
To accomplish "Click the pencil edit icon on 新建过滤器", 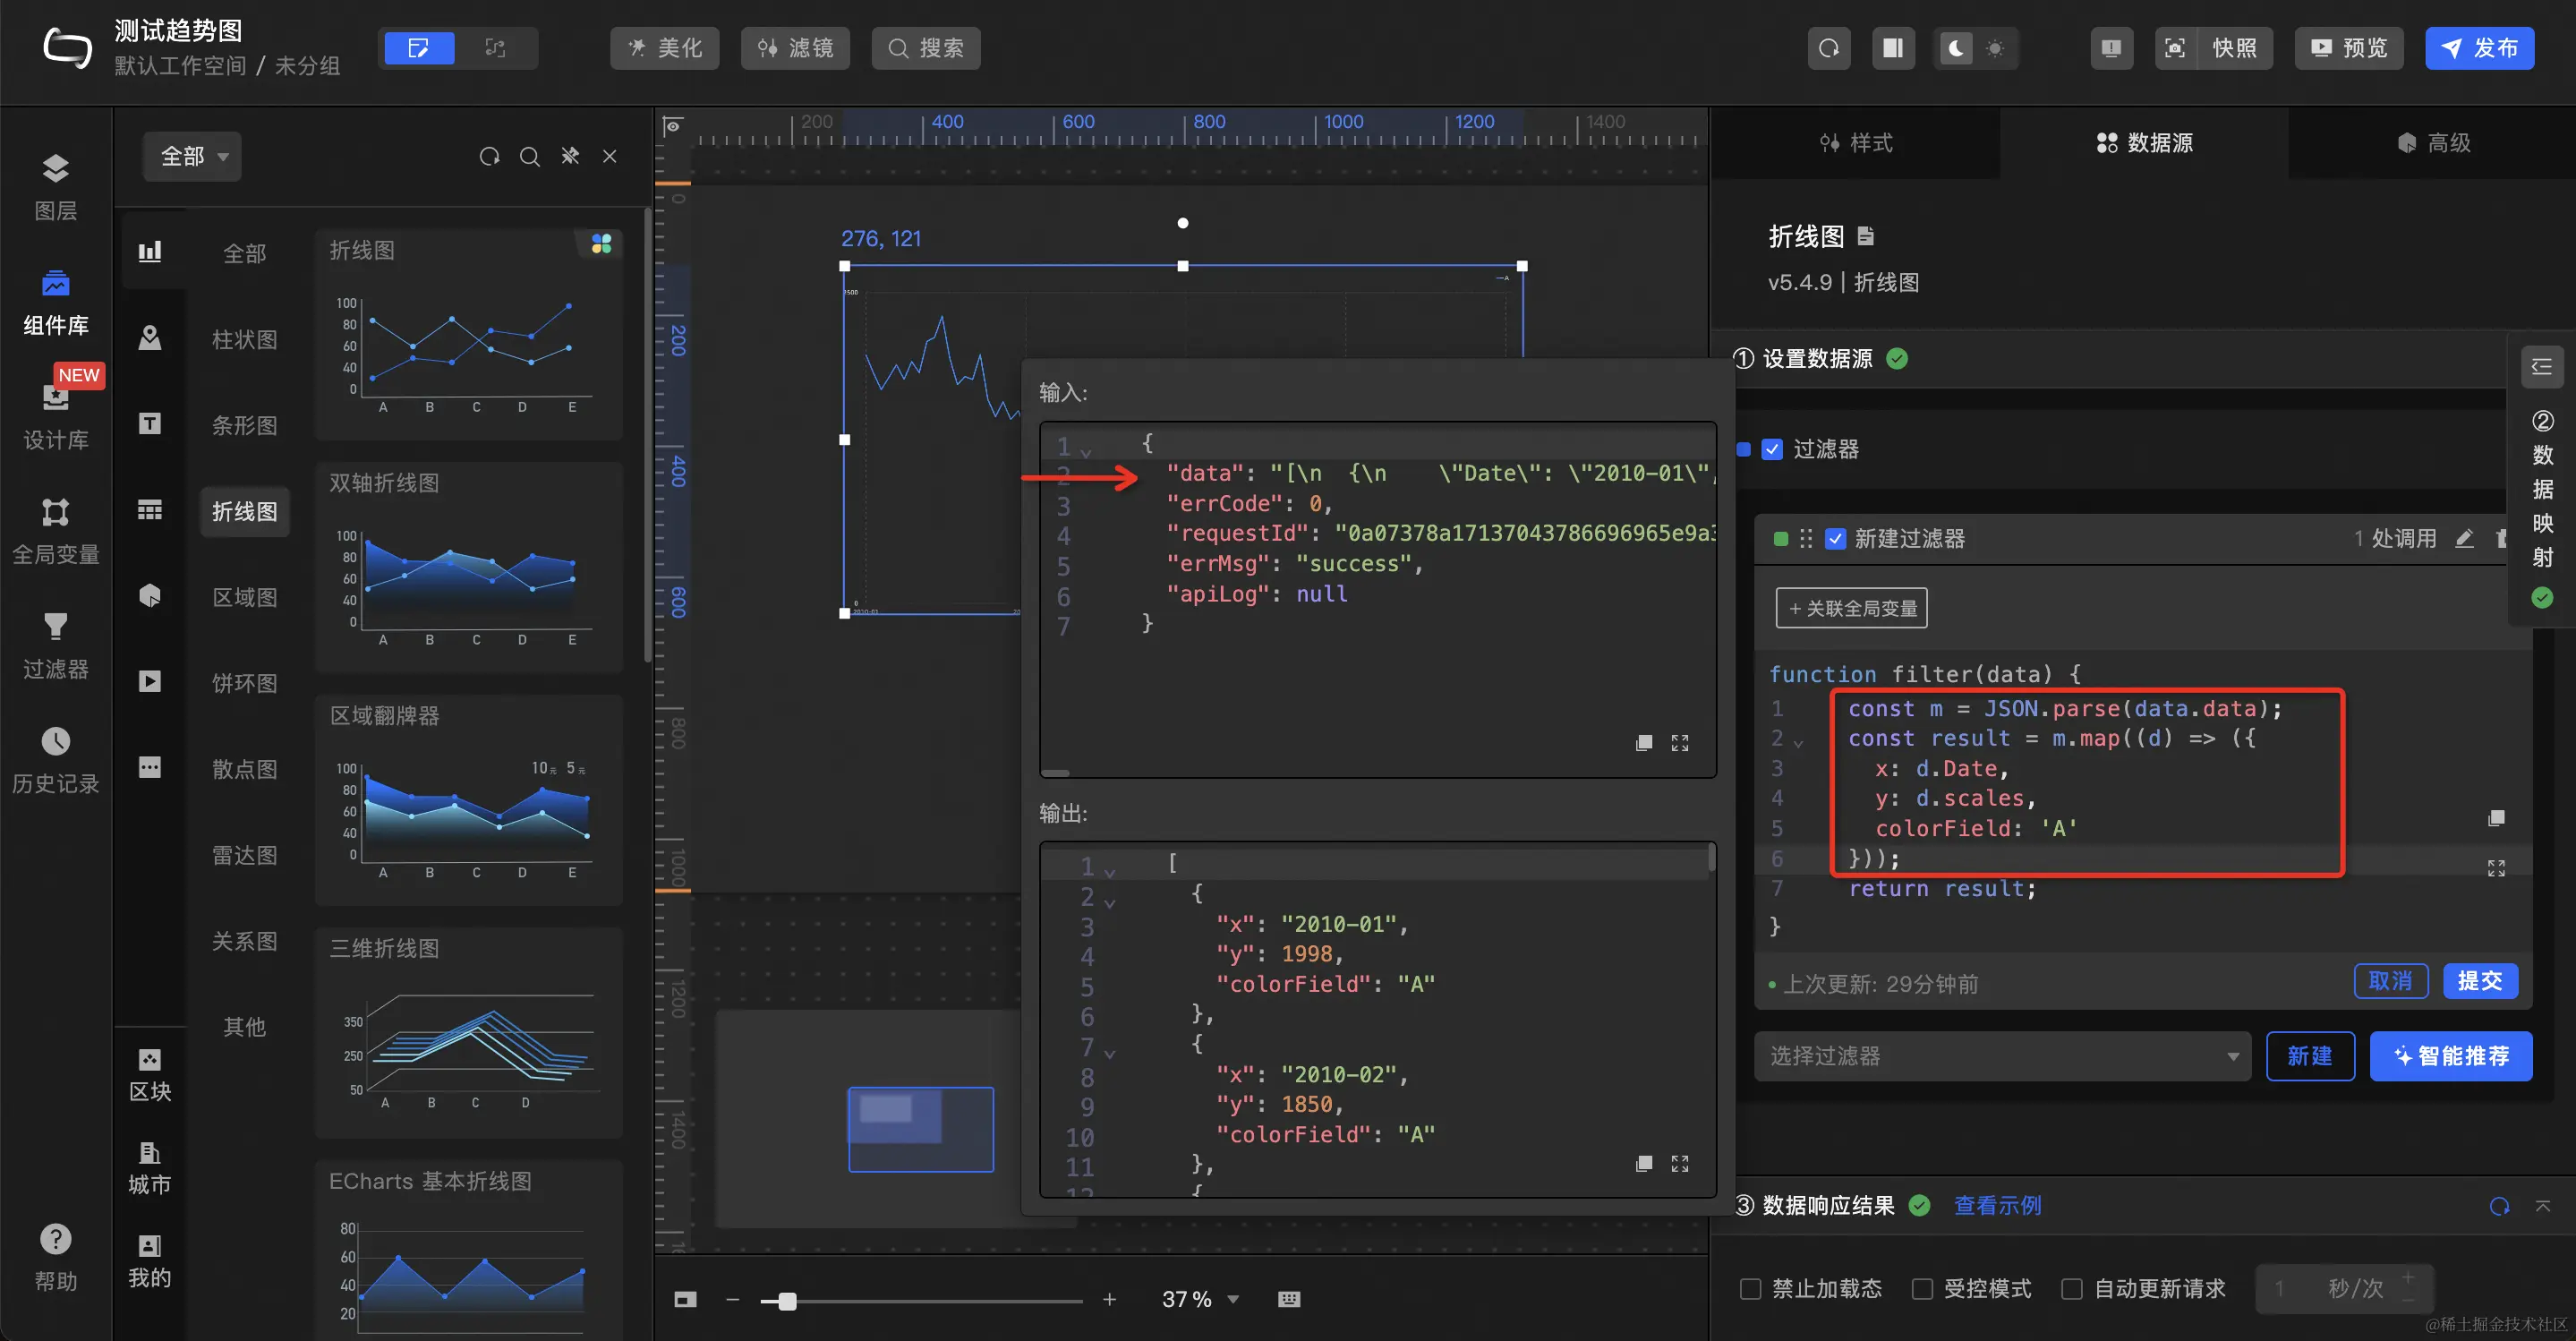I will click(2464, 539).
